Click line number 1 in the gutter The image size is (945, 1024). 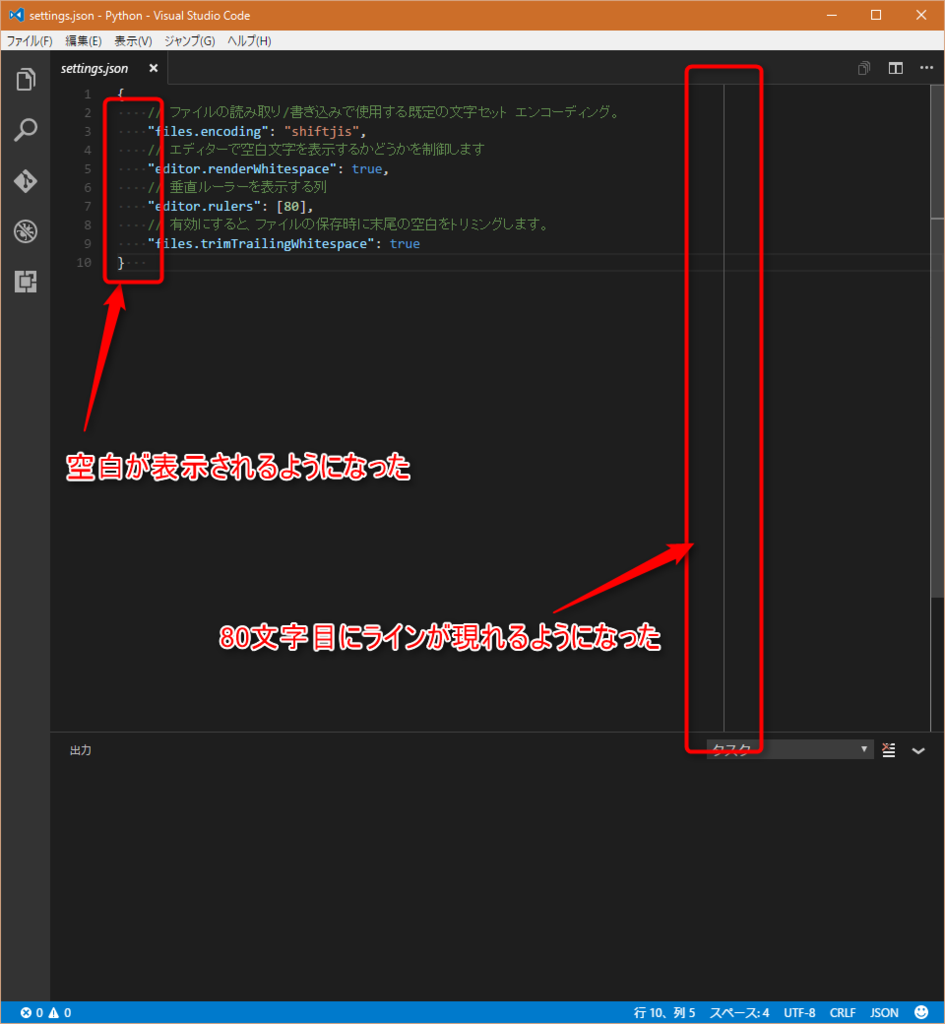(88, 94)
